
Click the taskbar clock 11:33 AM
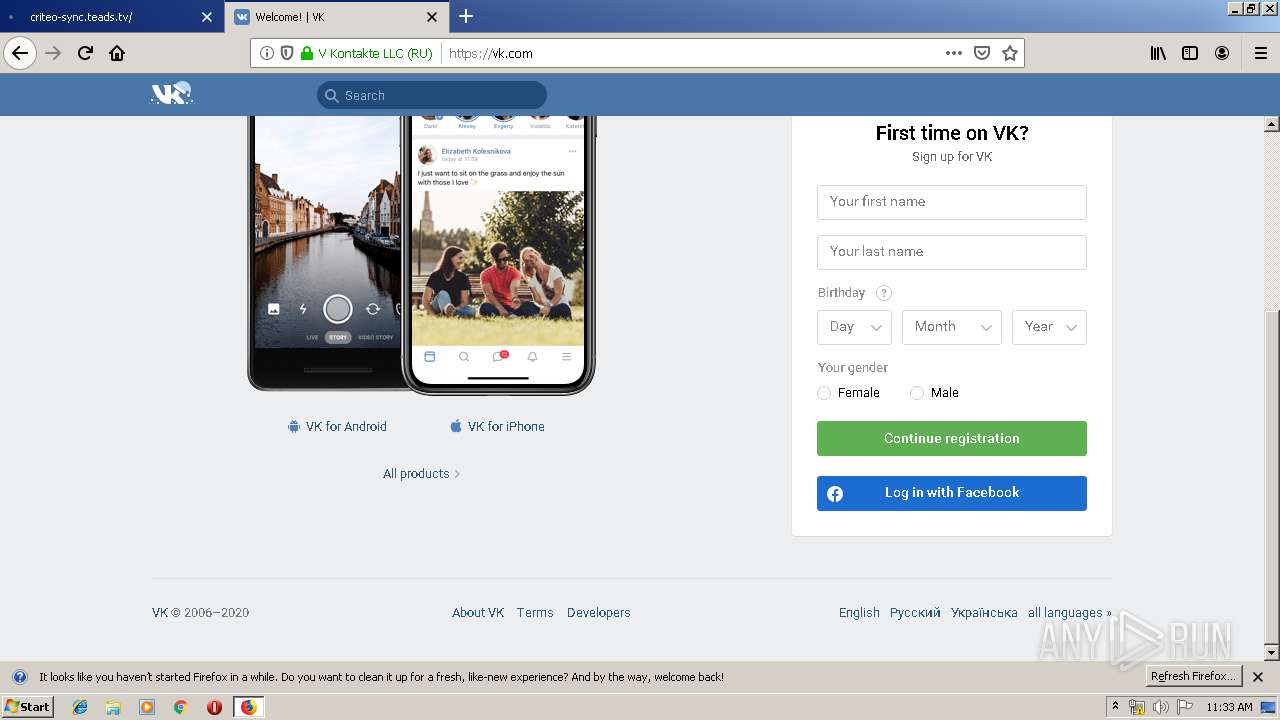click(1229, 707)
